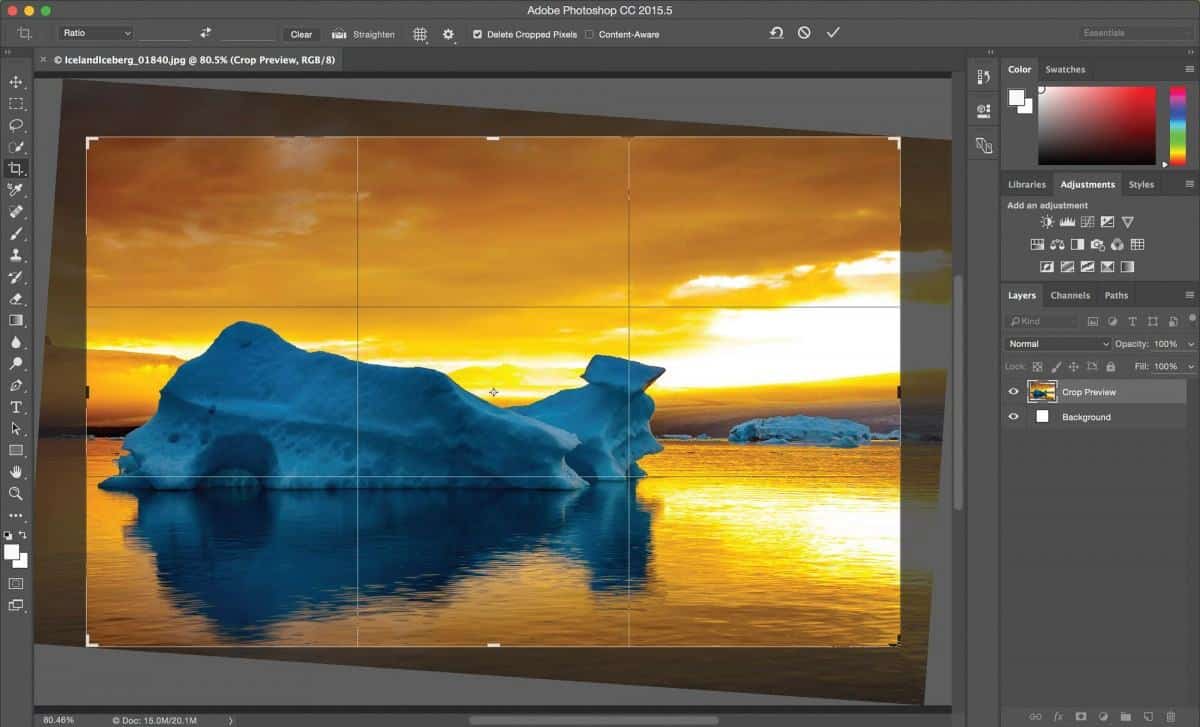1200x727 pixels.
Task: Add a layer mask from the Layers panel
Action: pyautogui.click(x=1080, y=716)
